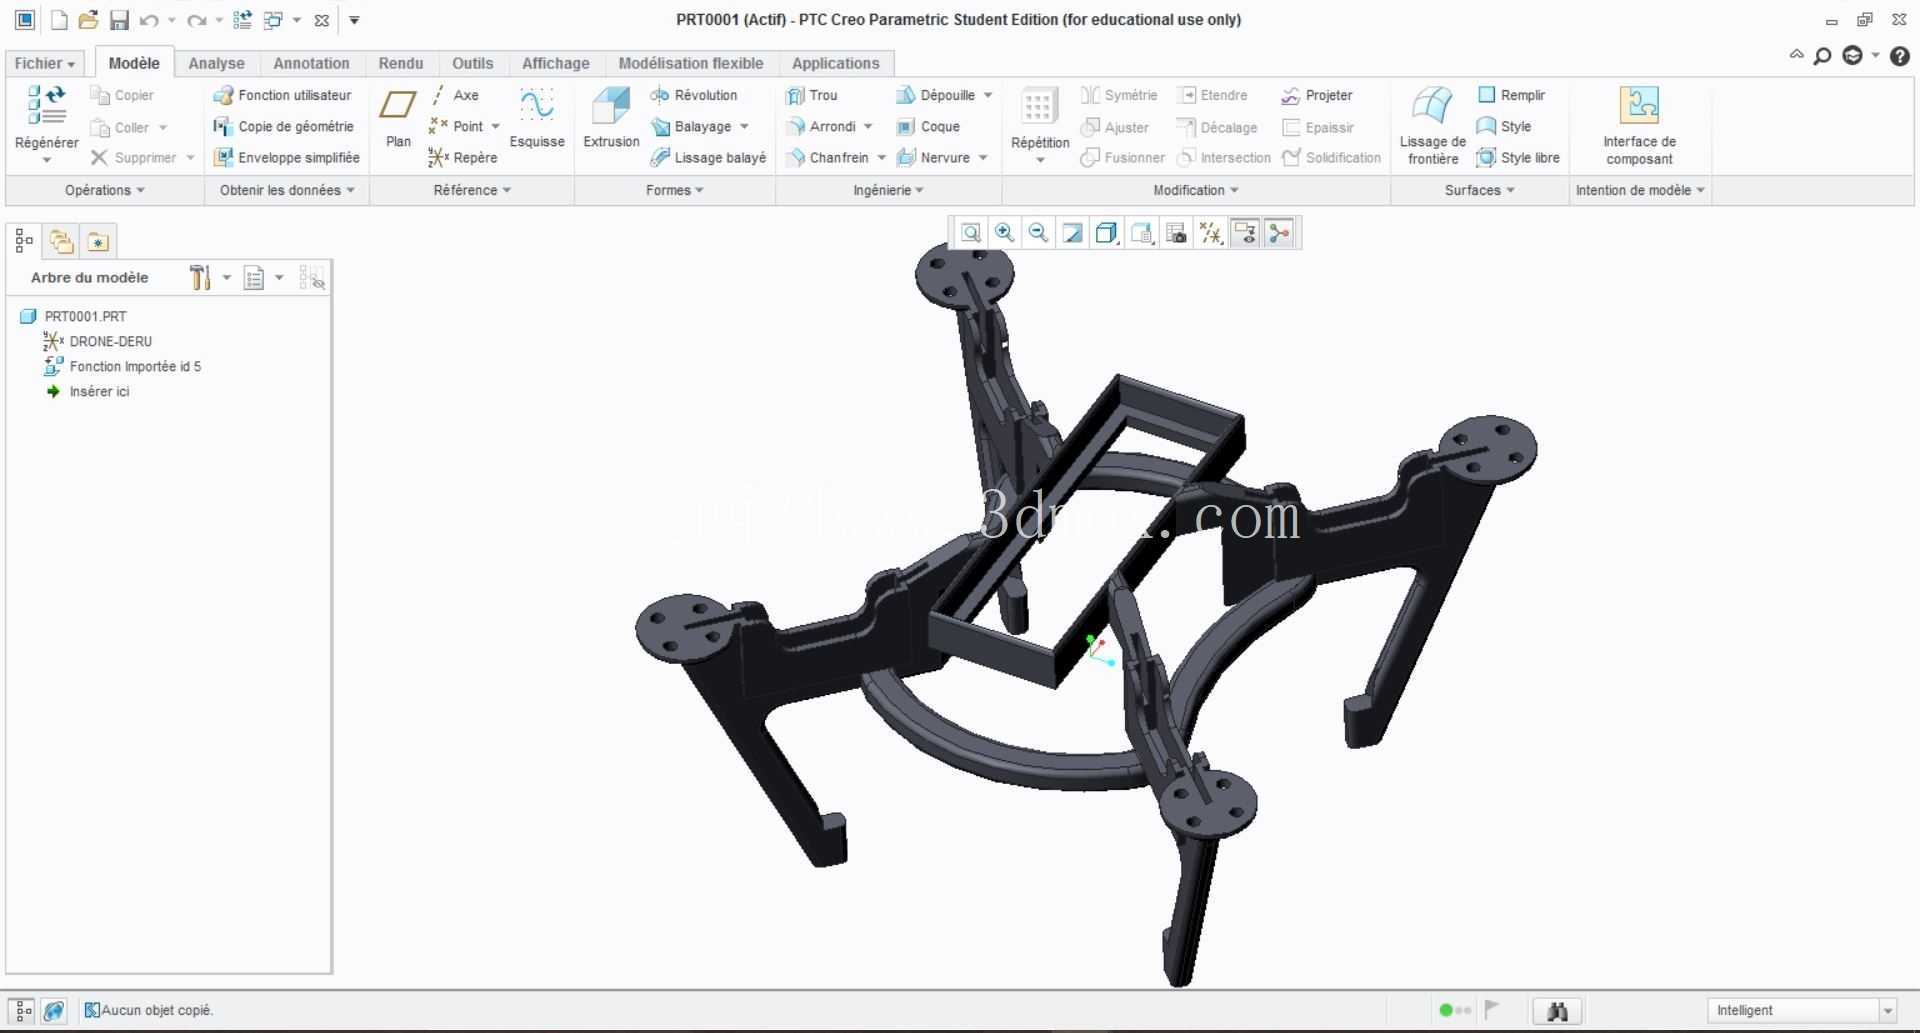
Task: Select DRONE-DERU in model tree
Action: click(x=98, y=341)
